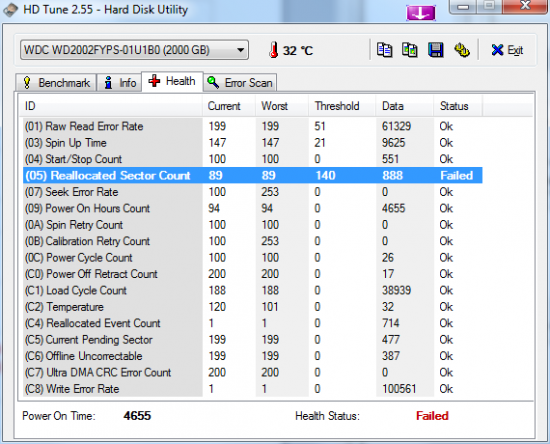Click the copy screenshot icon in toolbar
This screenshot has height=444, width=550.
point(410,50)
